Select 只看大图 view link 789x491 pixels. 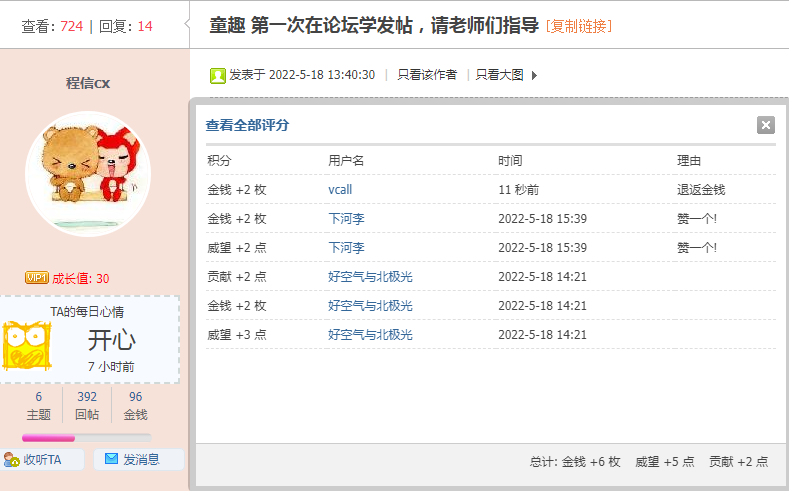point(499,75)
